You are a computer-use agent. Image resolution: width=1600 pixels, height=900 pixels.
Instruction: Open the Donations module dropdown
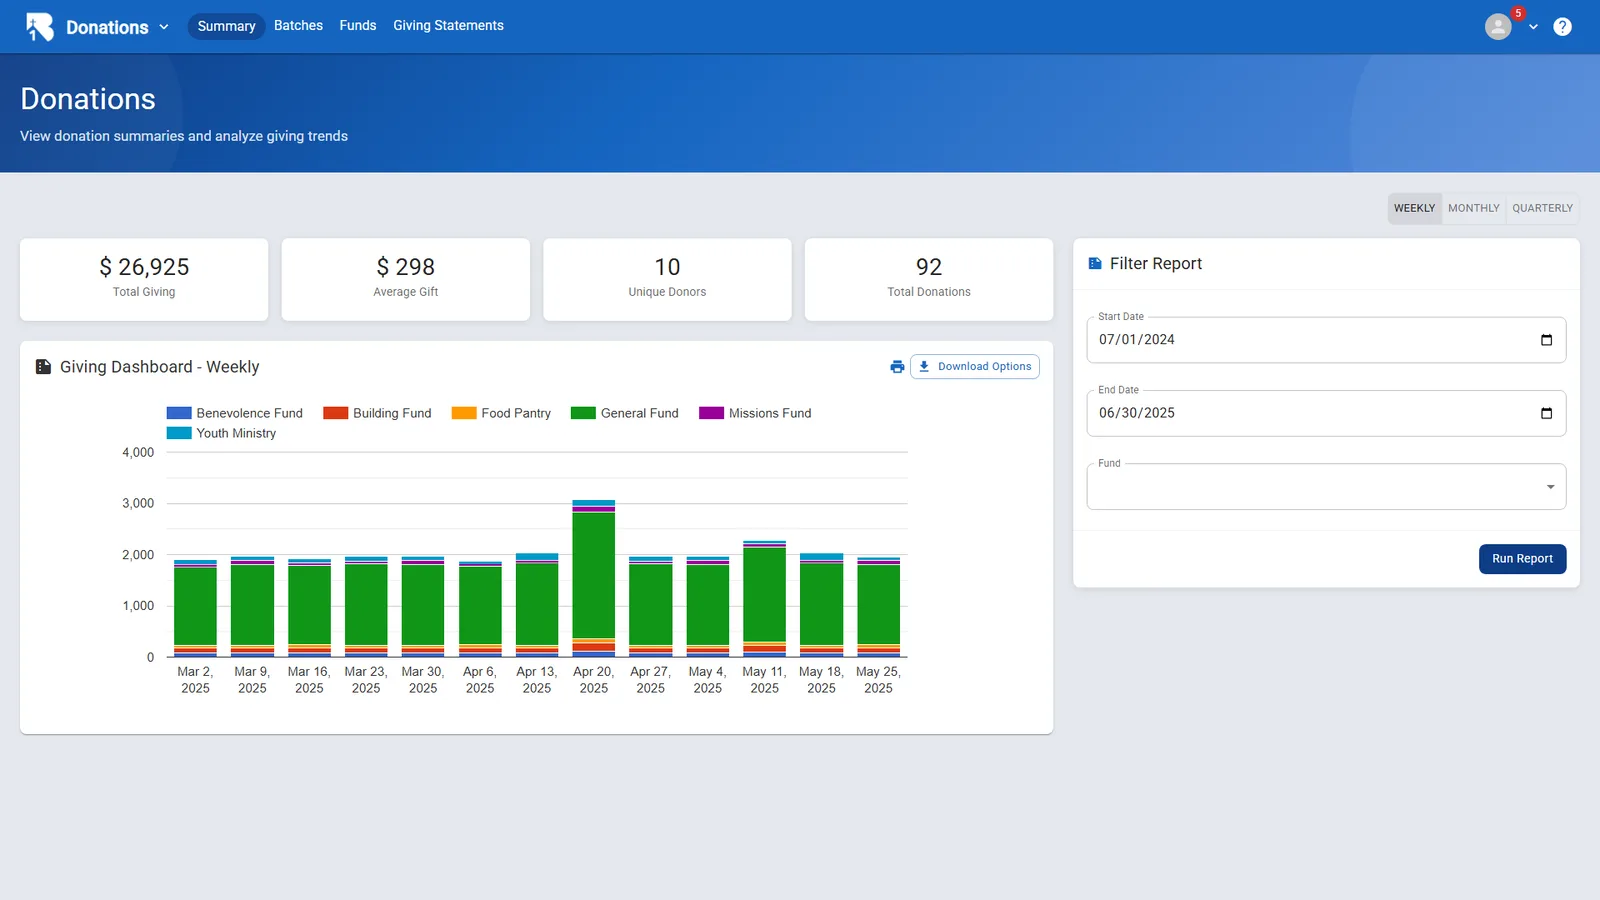(117, 27)
